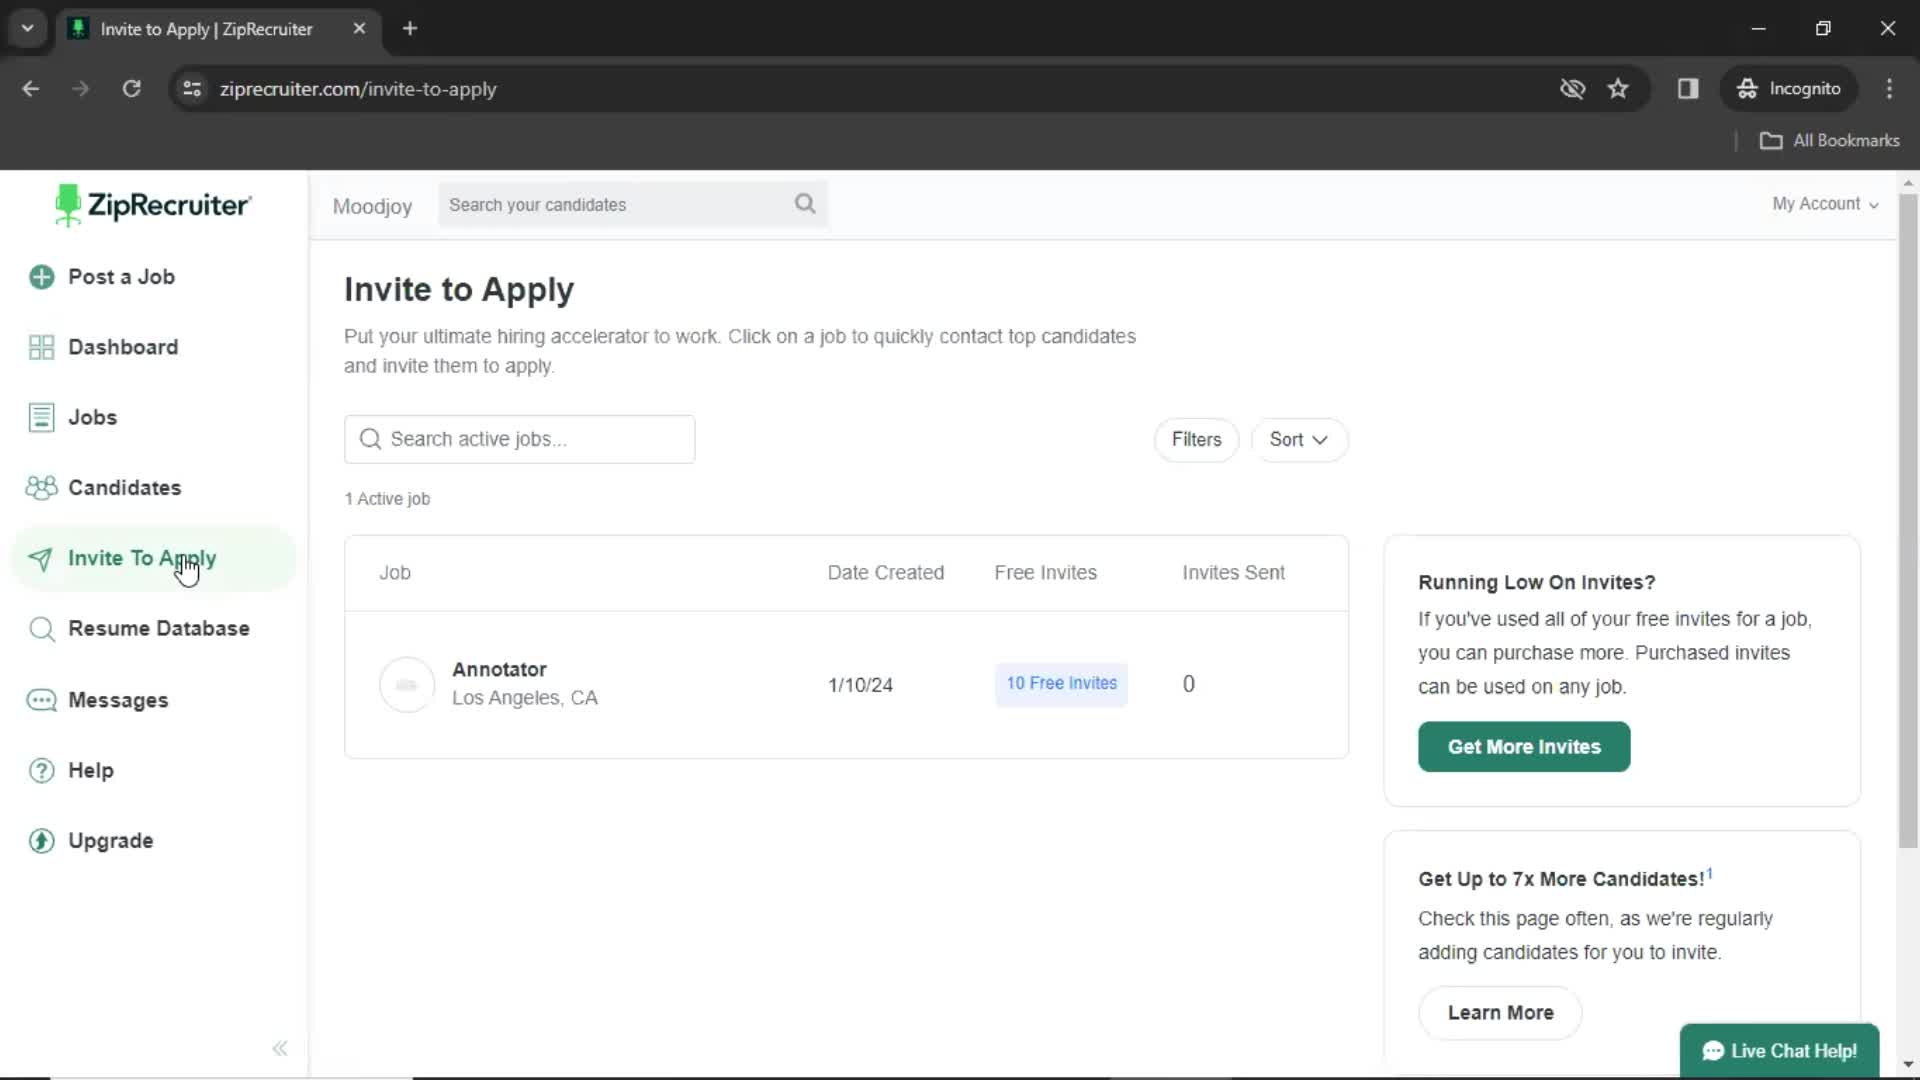The image size is (1920, 1080).
Task: Open the Candidates section
Action: 124,487
